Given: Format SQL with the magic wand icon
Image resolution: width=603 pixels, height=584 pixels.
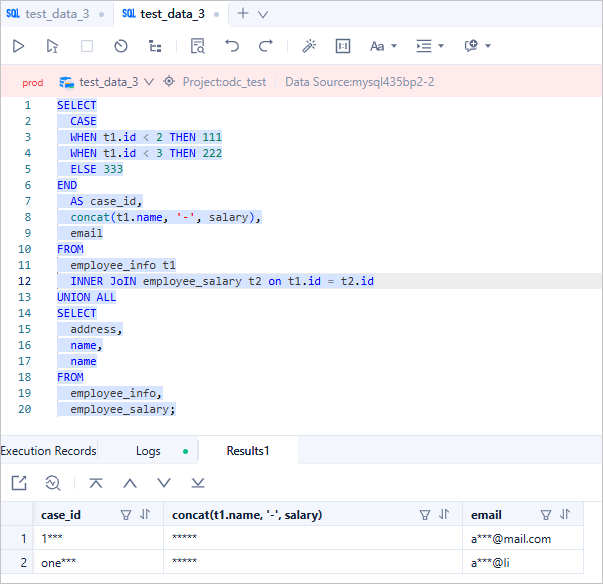Looking at the screenshot, I should click(309, 46).
